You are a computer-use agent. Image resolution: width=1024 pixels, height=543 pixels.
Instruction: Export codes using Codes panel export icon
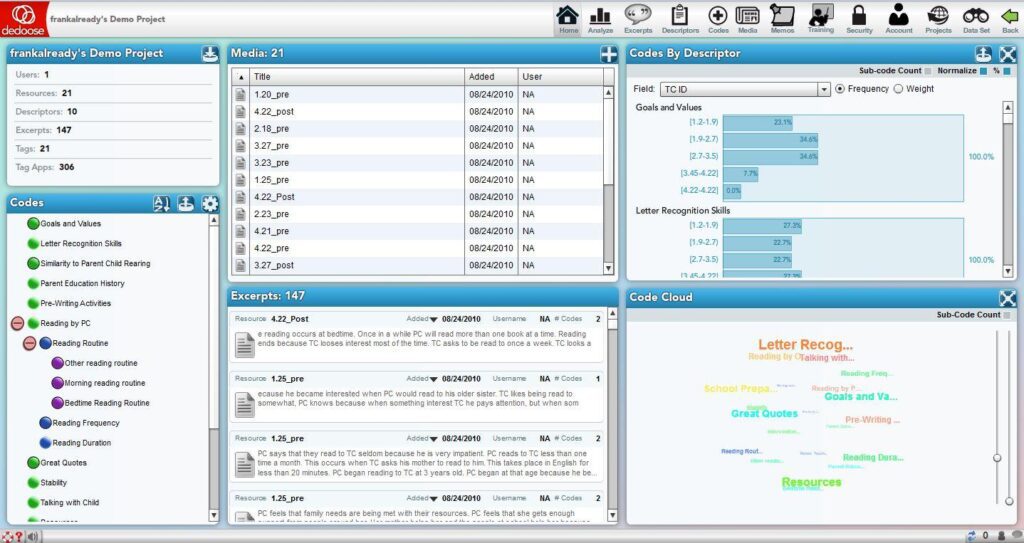(186, 204)
